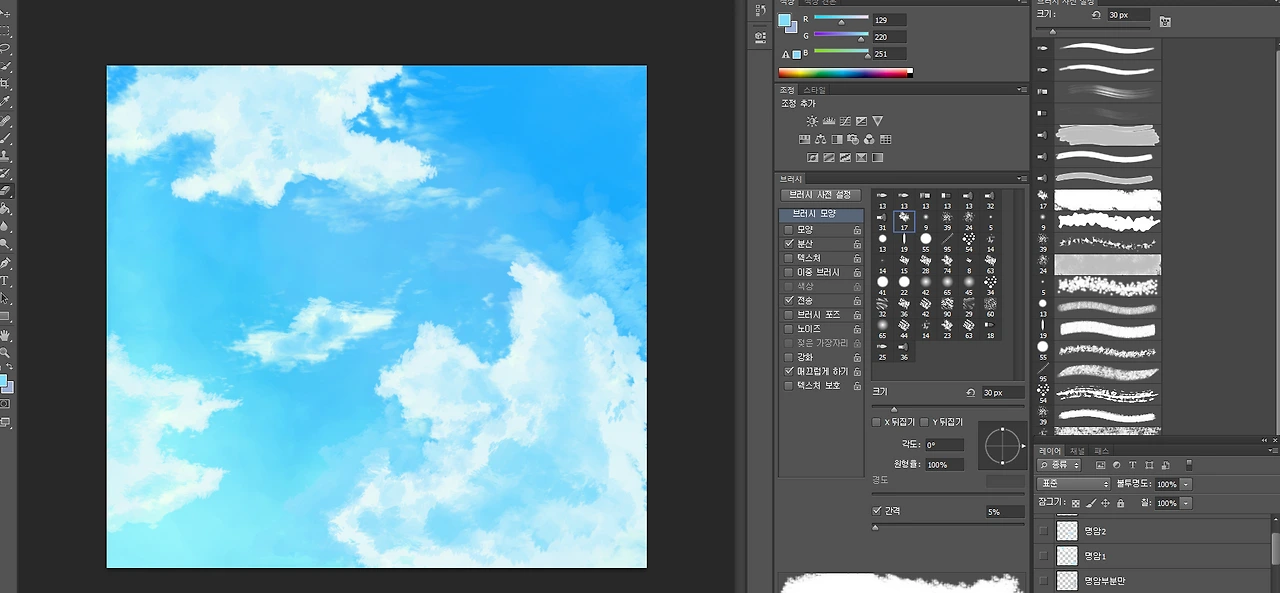The height and width of the screenshot is (593, 1280).
Task: Show the 명암1 layer visibility
Action: (1043, 556)
